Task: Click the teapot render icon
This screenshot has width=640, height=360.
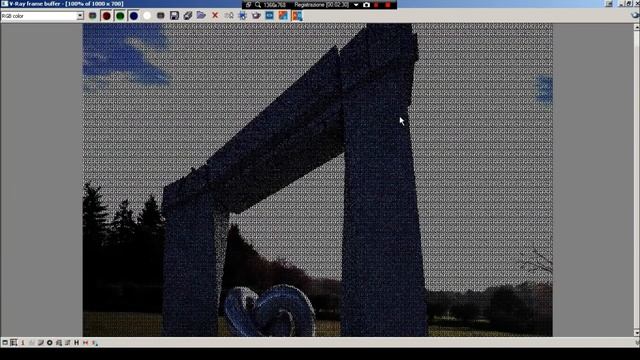Action: tap(256, 16)
